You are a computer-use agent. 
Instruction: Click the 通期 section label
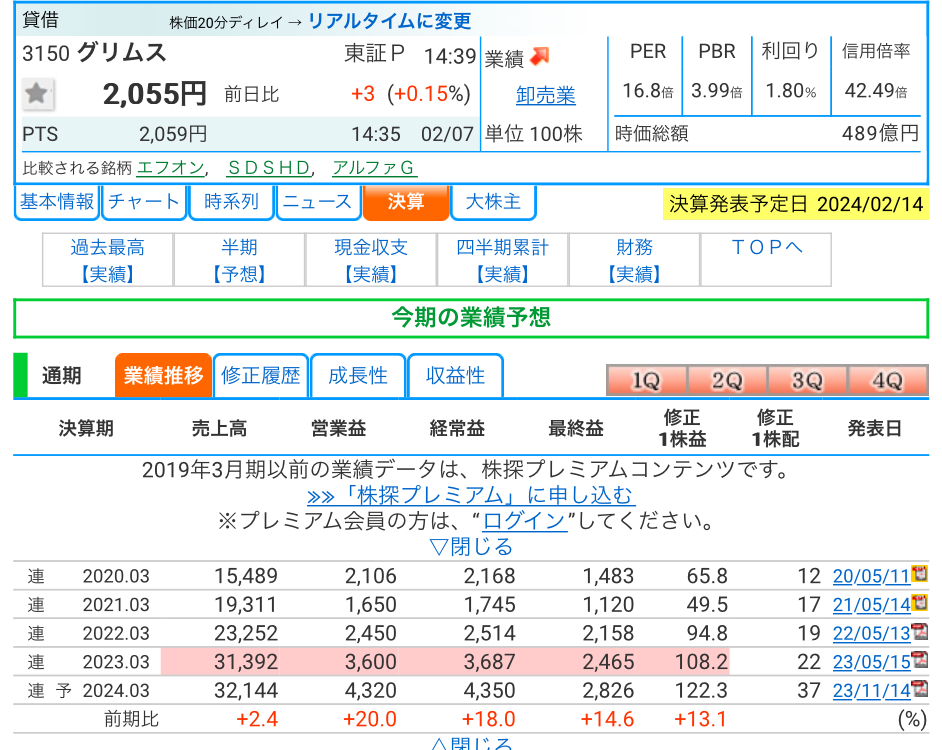[61, 376]
